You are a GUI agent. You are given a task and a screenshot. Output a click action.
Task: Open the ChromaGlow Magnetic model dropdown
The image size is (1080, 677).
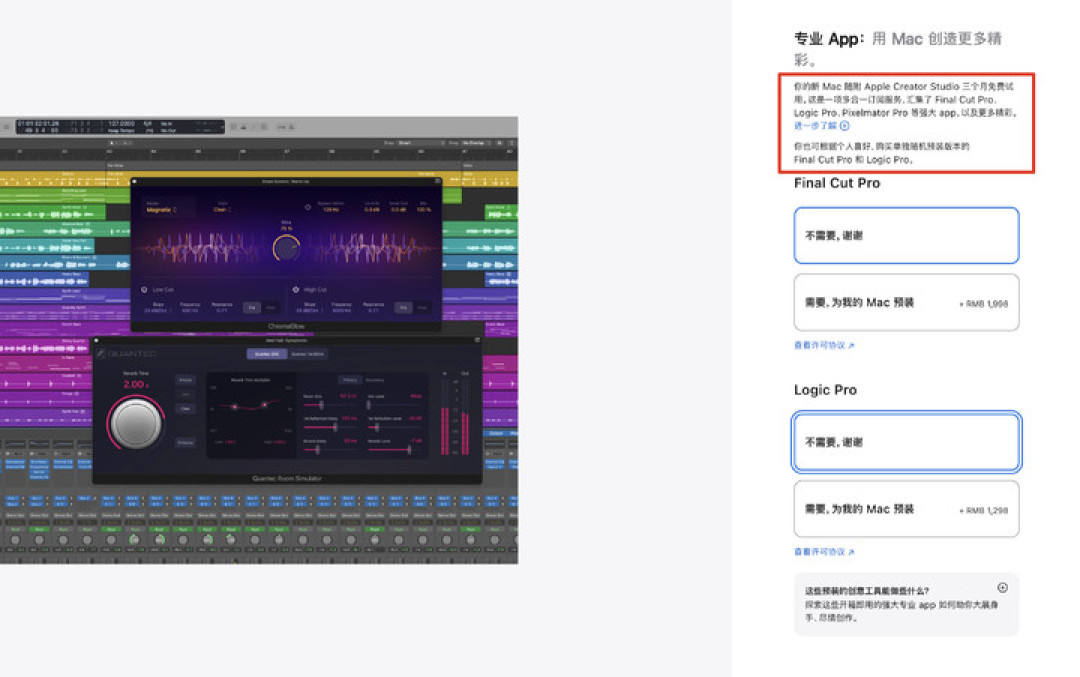point(162,209)
